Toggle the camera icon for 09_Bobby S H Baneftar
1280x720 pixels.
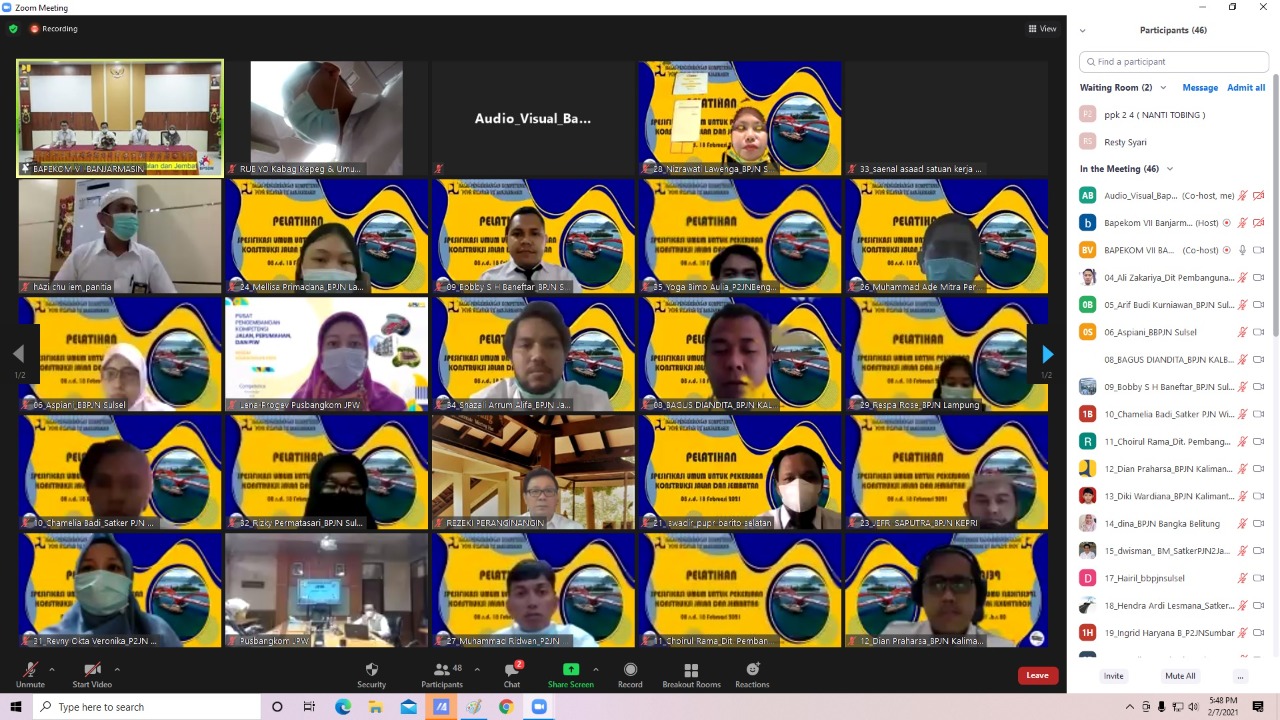1259,386
